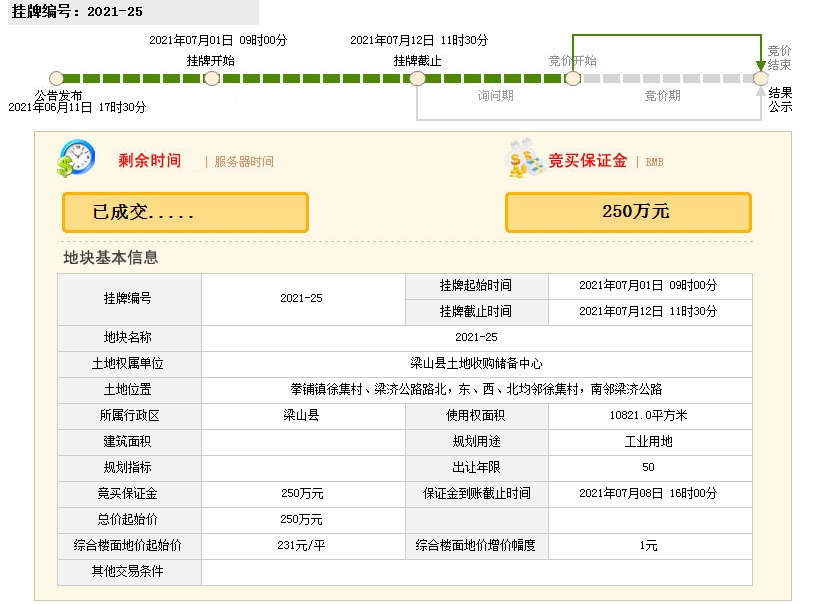Click the 综合楼面地价起始价 value 231元/平
The width and height of the screenshot is (821, 604).
[x=301, y=546]
